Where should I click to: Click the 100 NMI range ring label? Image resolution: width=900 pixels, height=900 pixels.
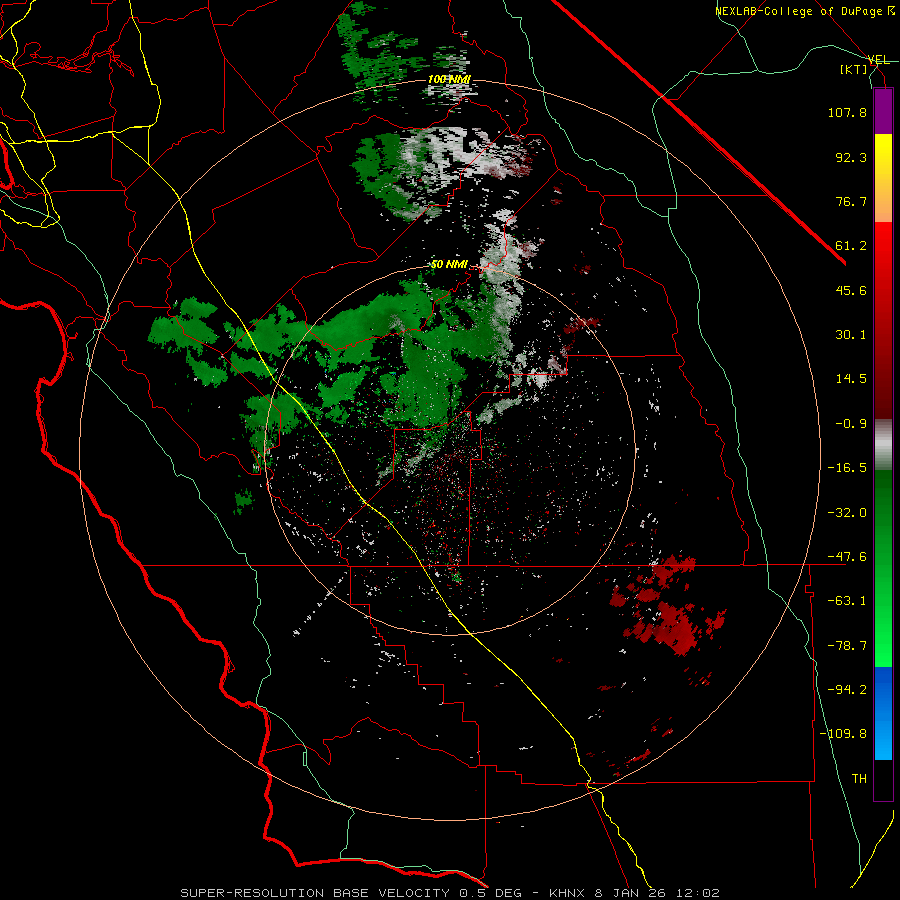coord(449,79)
